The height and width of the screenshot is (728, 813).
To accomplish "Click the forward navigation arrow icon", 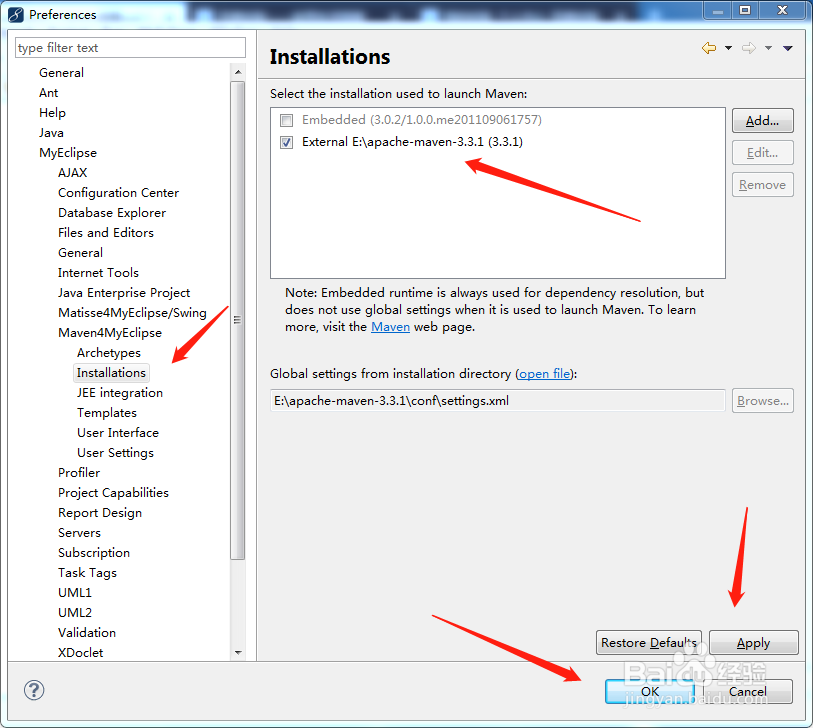I will tap(749, 48).
